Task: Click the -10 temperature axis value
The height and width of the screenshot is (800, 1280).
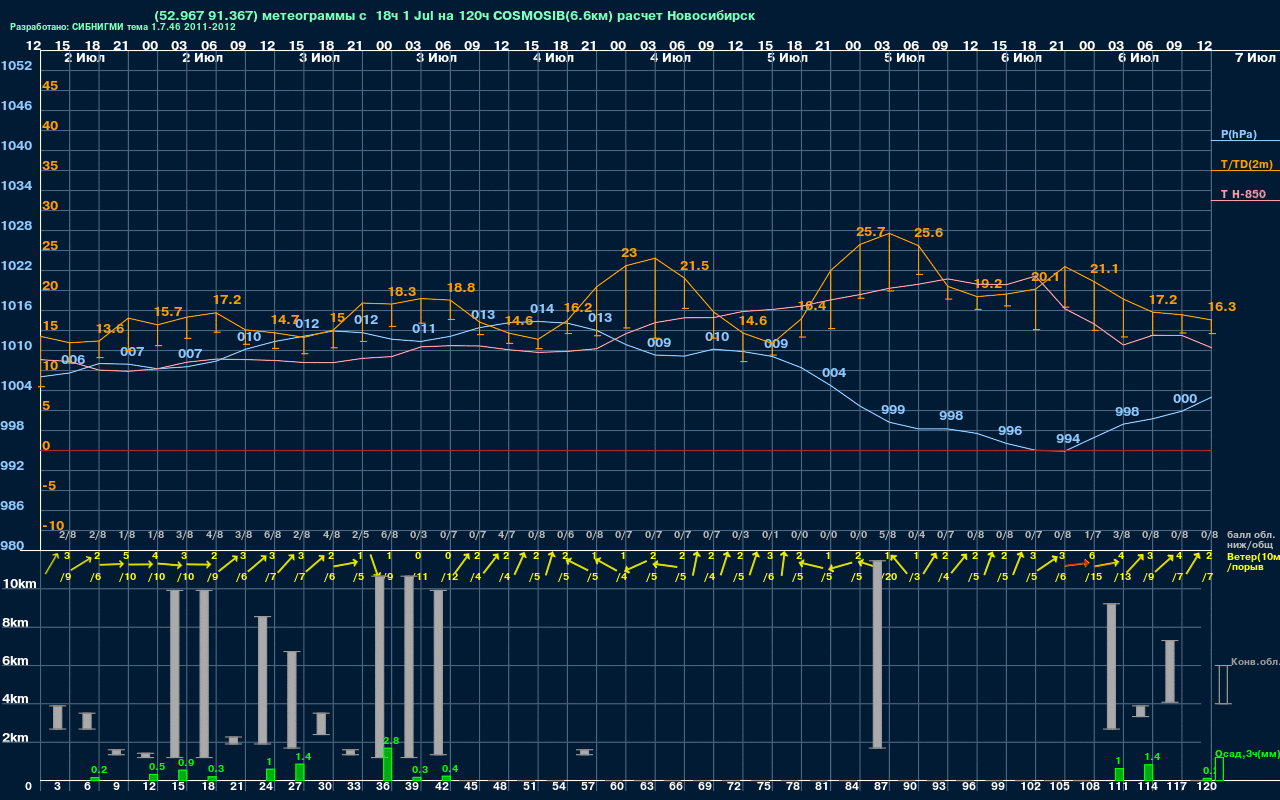Action: click(53, 526)
